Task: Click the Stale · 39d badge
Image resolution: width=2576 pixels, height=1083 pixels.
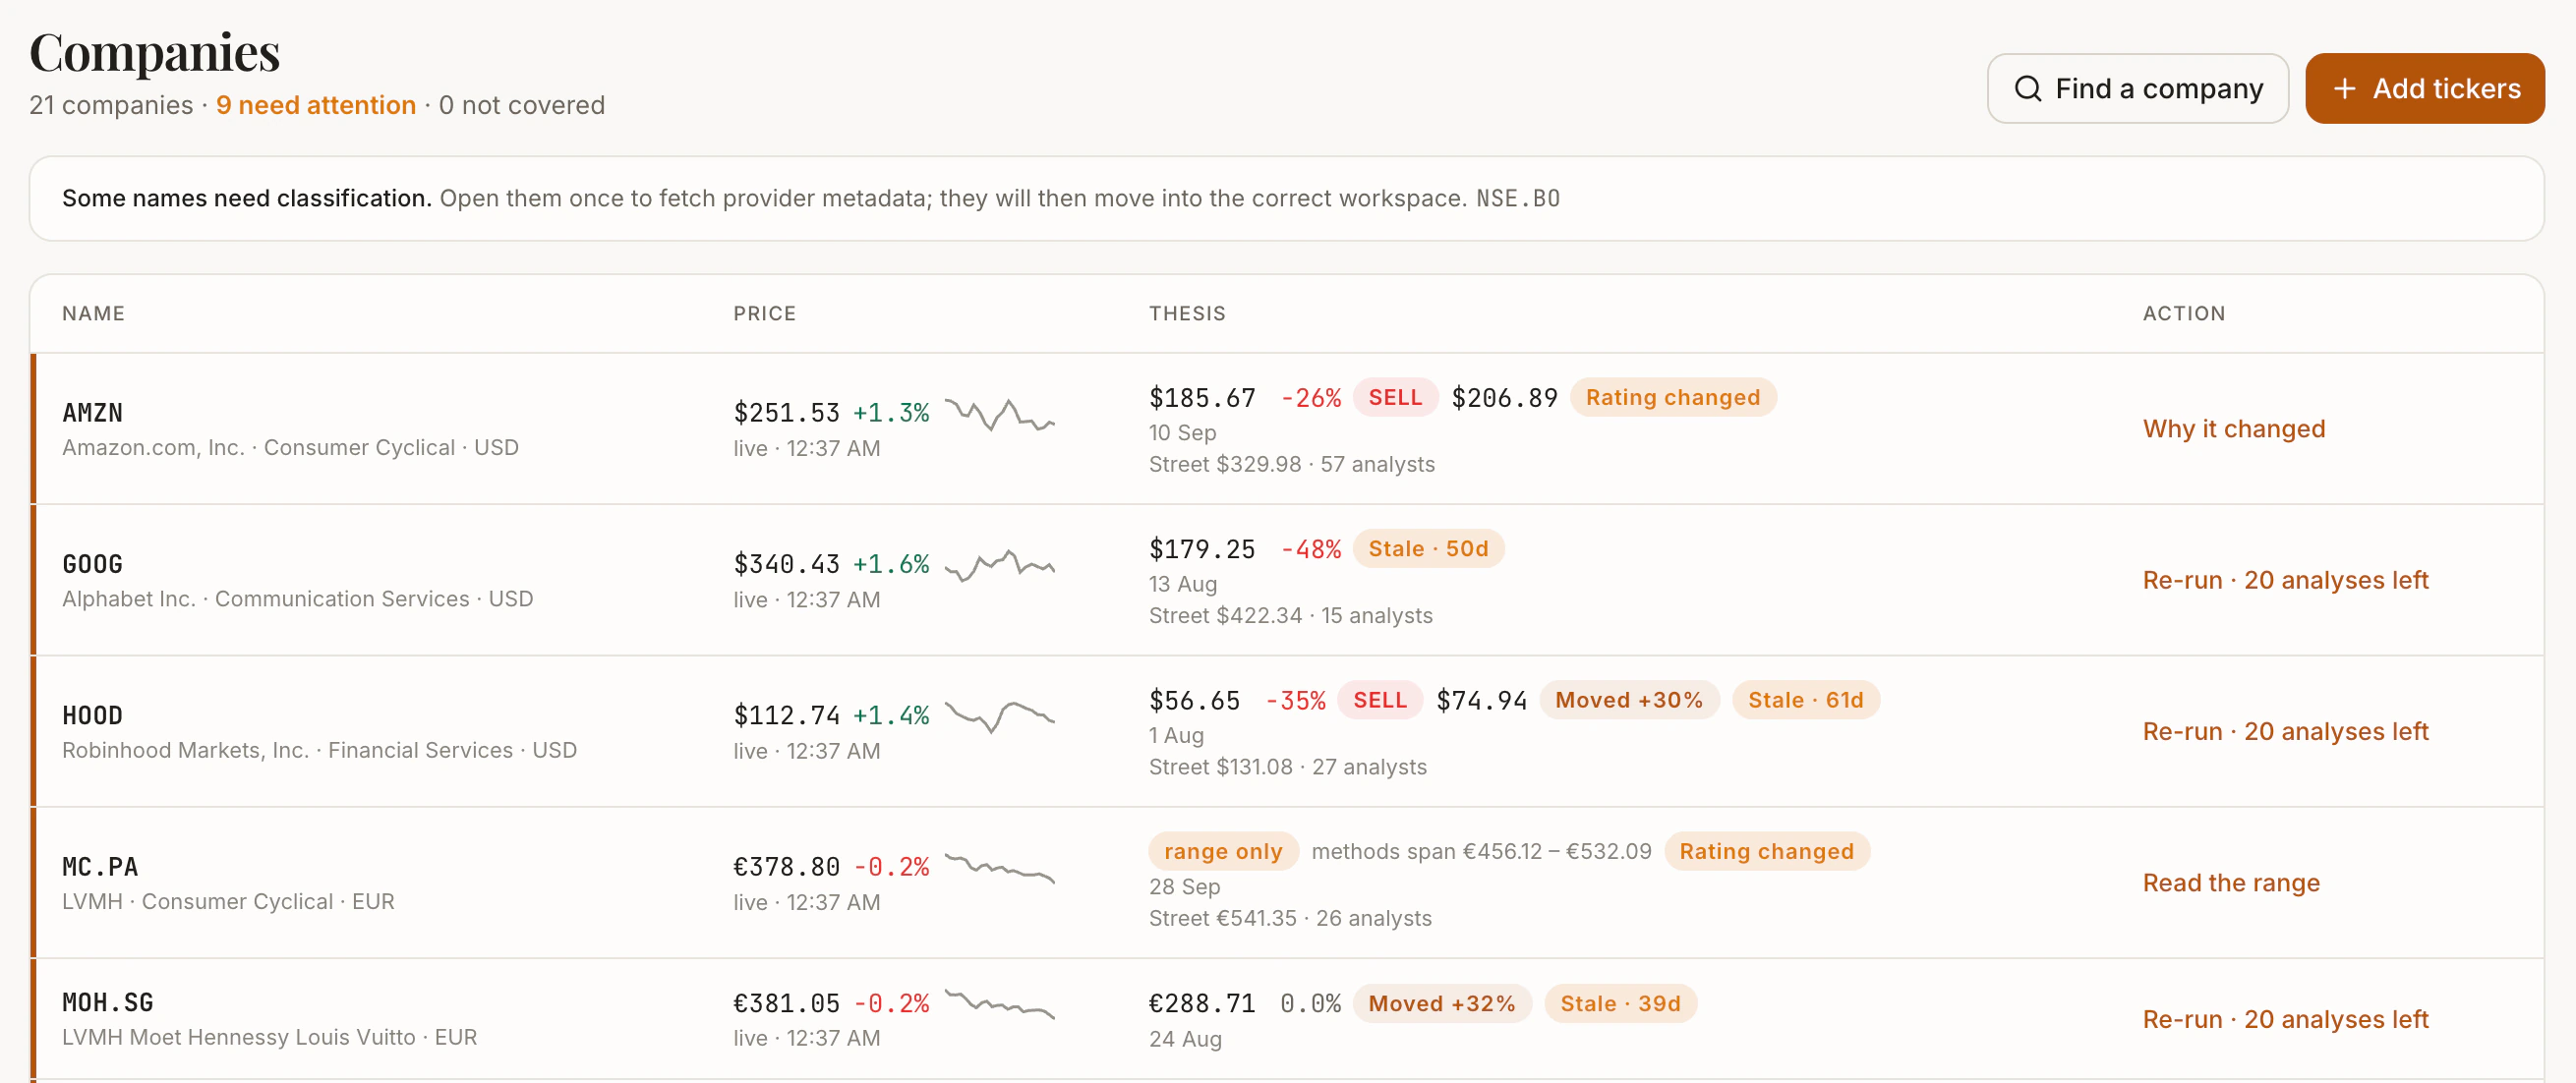Action: pos(1620,1003)
